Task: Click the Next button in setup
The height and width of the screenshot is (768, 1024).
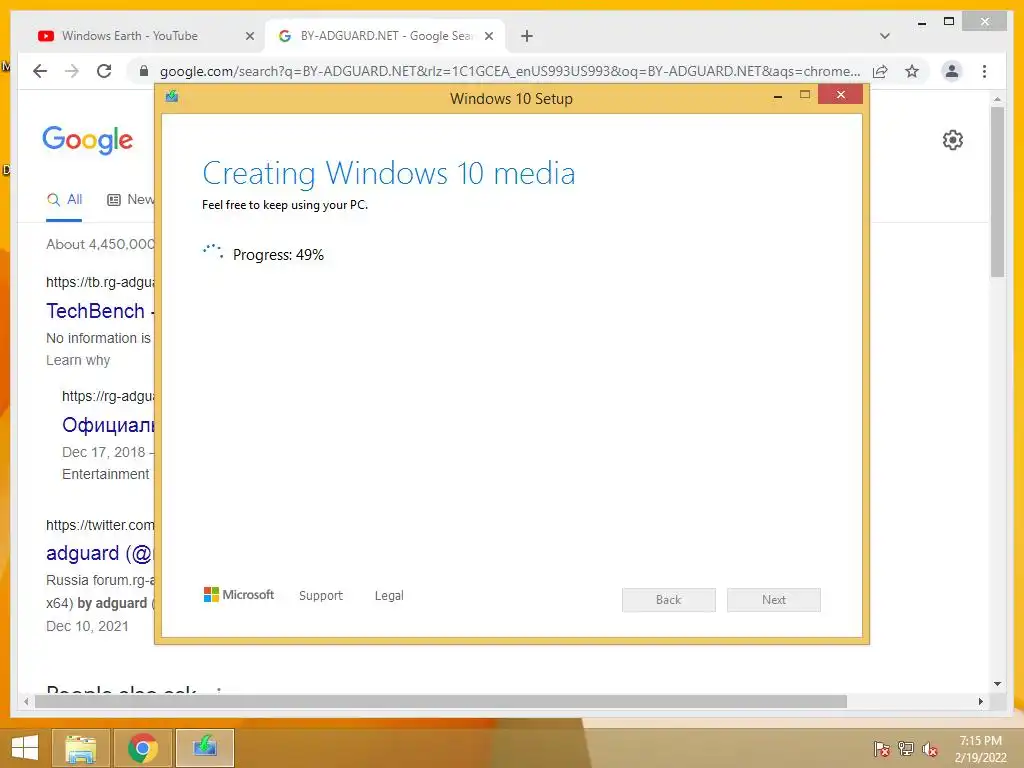Action: [774, 600]
